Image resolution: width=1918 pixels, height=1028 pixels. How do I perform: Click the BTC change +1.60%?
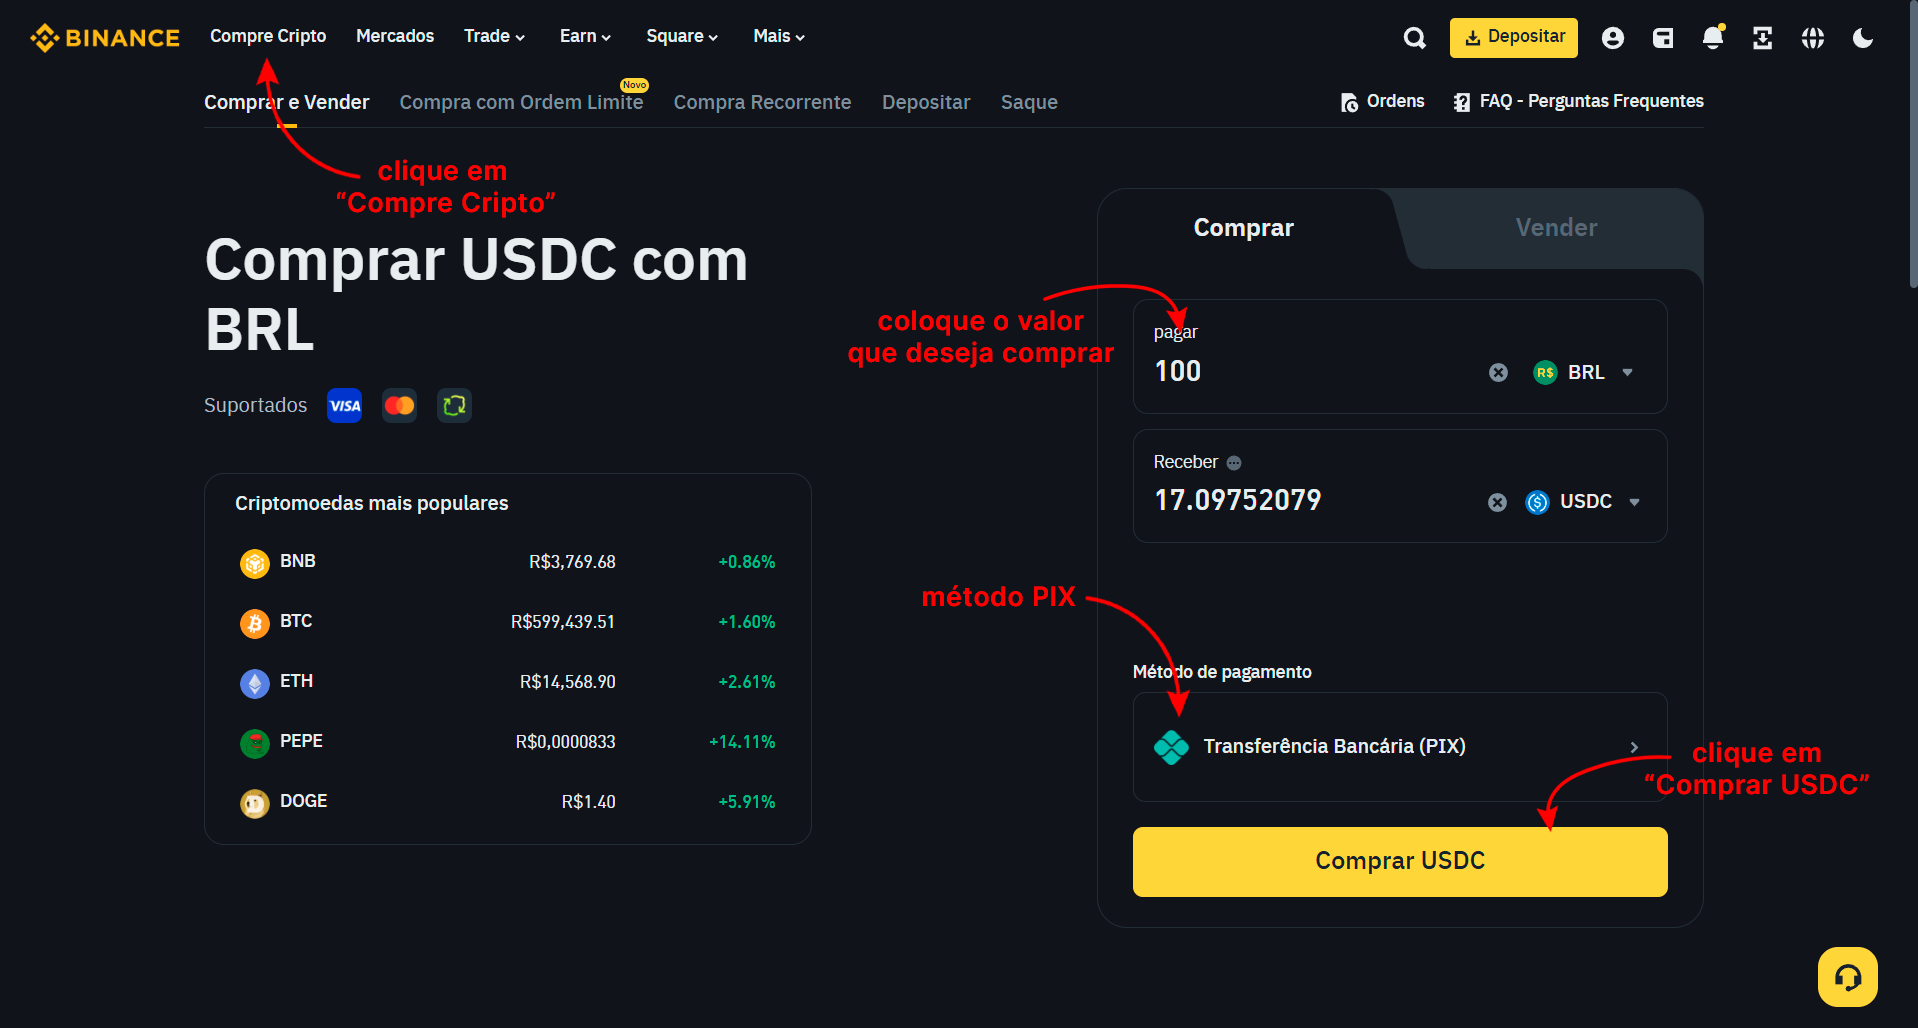tap(747, 622)
